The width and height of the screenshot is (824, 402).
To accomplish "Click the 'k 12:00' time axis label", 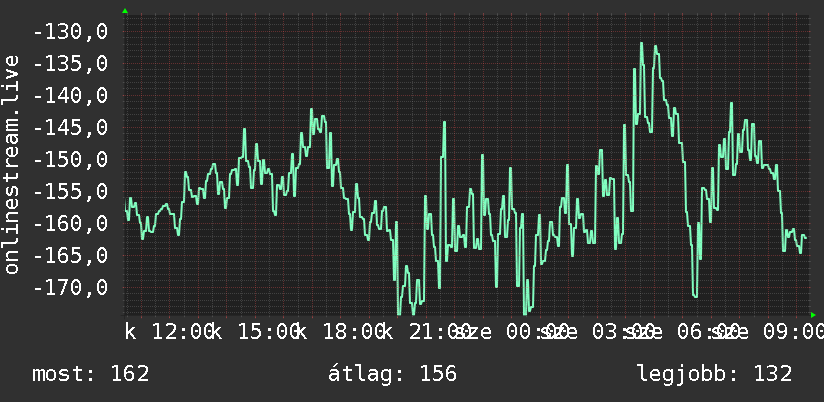I will [x=168, y=332].
